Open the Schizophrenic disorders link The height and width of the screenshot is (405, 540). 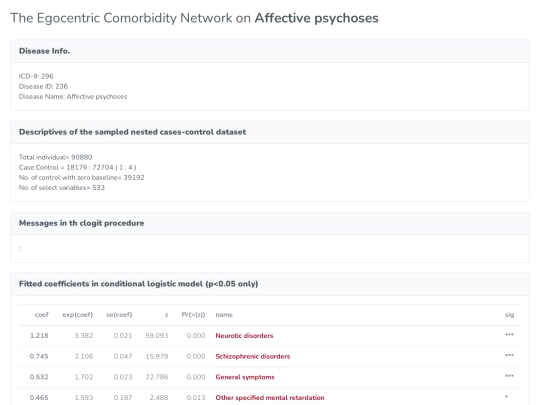(253, 356)
